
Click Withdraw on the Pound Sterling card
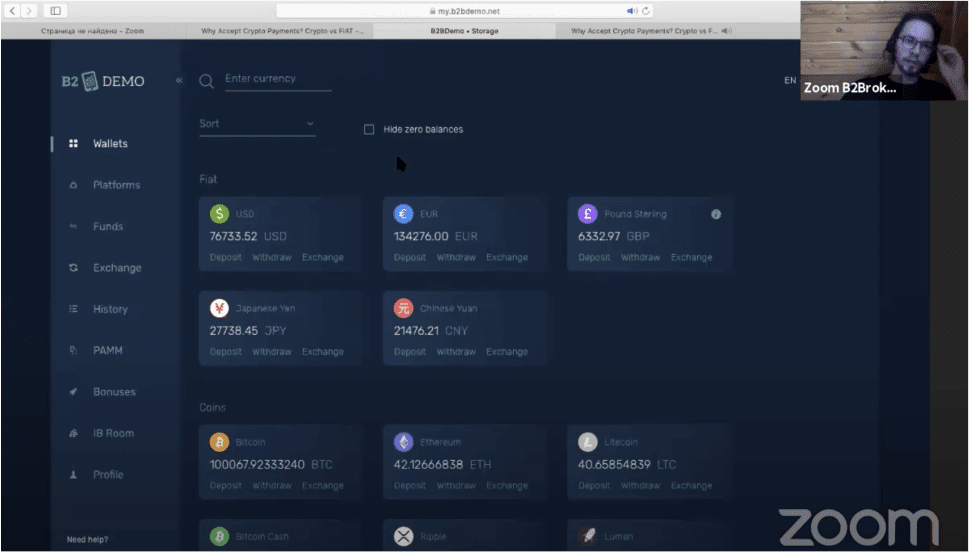click(x=641, y=257)
